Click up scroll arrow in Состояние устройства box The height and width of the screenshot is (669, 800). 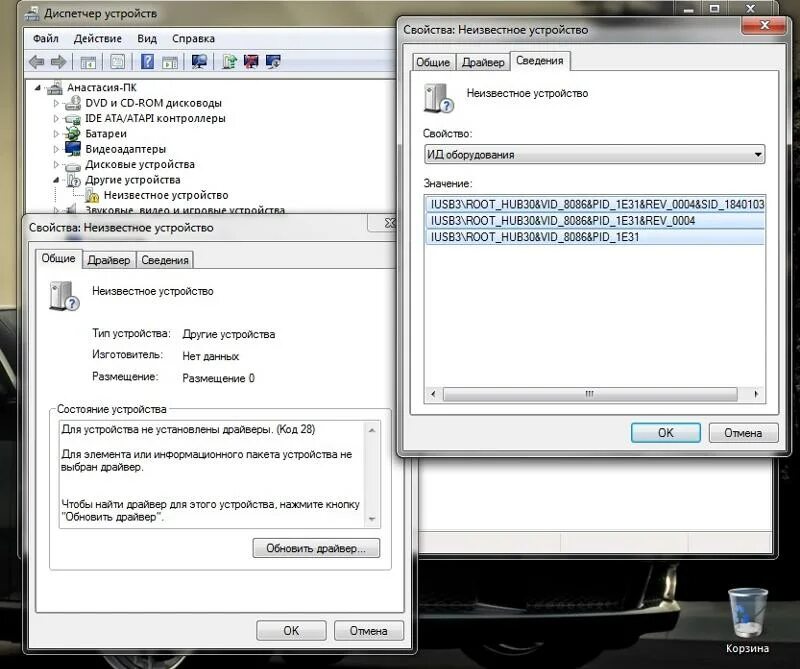tap(372, 430)
